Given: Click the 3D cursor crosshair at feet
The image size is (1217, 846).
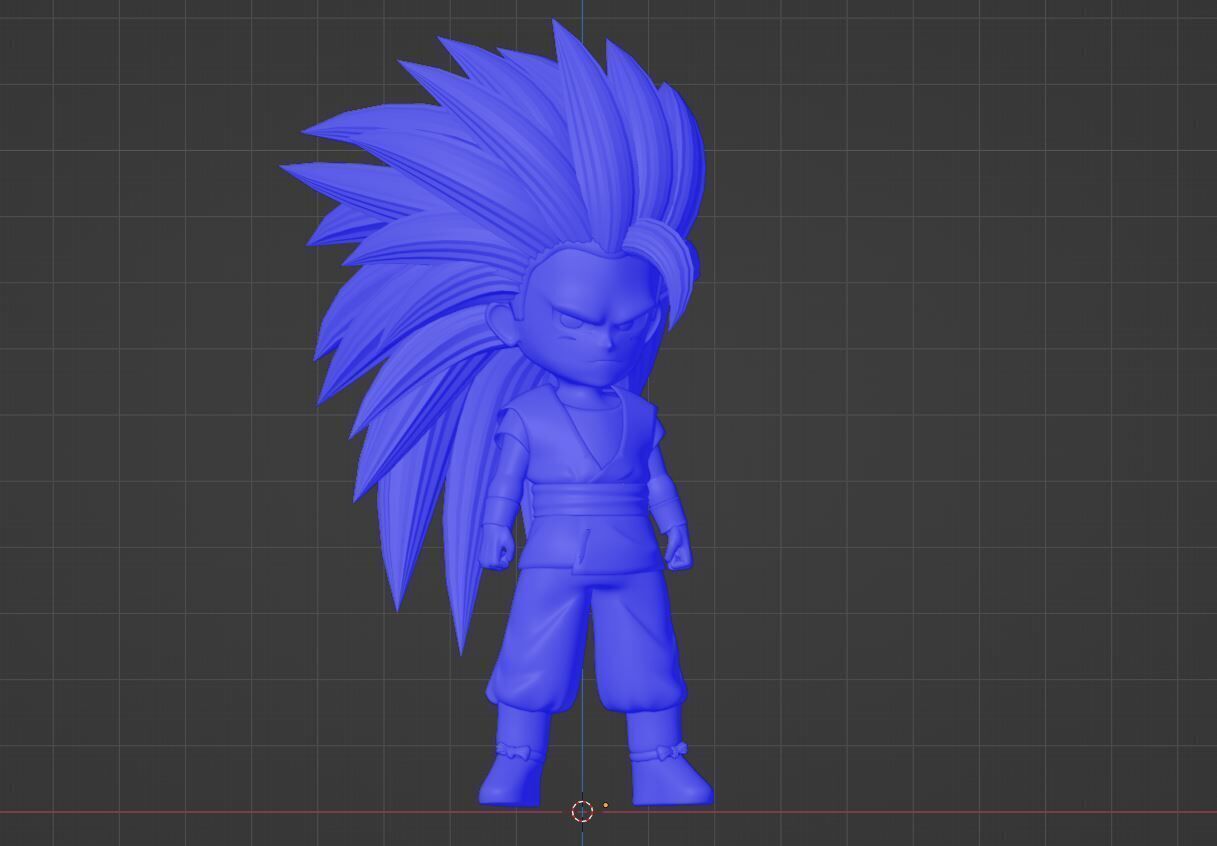Looking at the screenshot, I should tap(583, 811).
